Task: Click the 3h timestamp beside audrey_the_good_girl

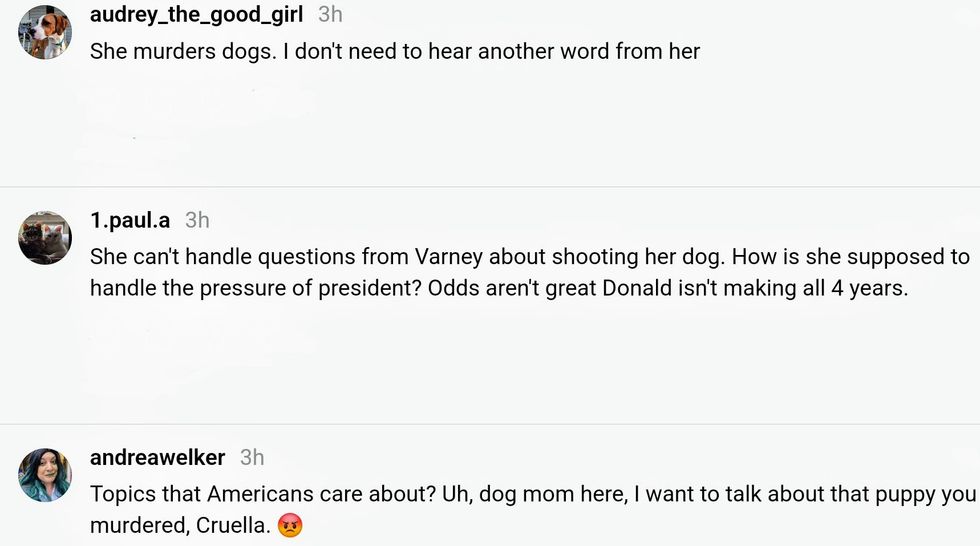Action: 330,14
